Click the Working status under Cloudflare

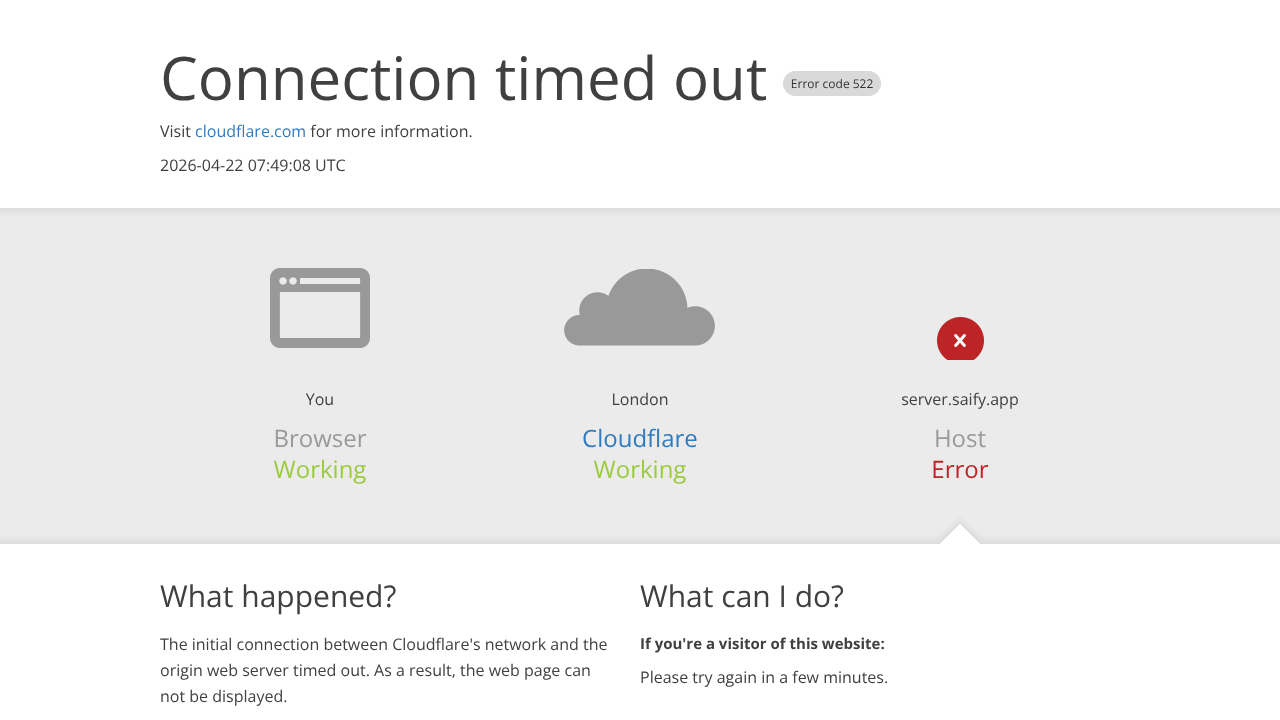coord(640,469)
